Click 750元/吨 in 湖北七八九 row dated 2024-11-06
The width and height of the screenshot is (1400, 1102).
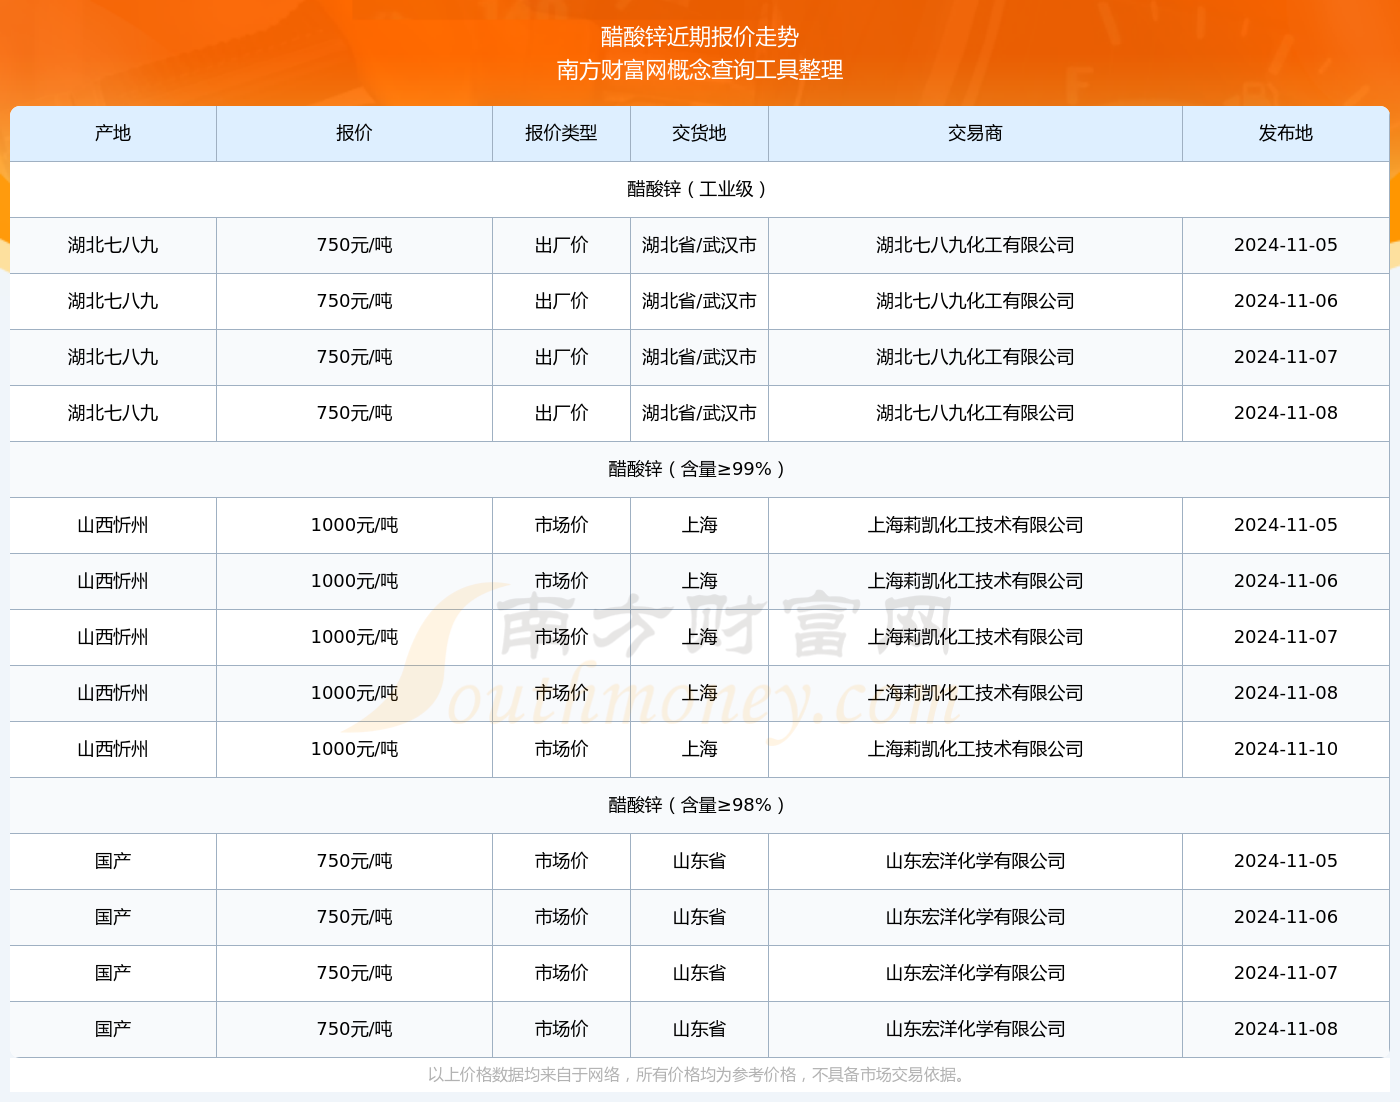click(x=354, y=301)
